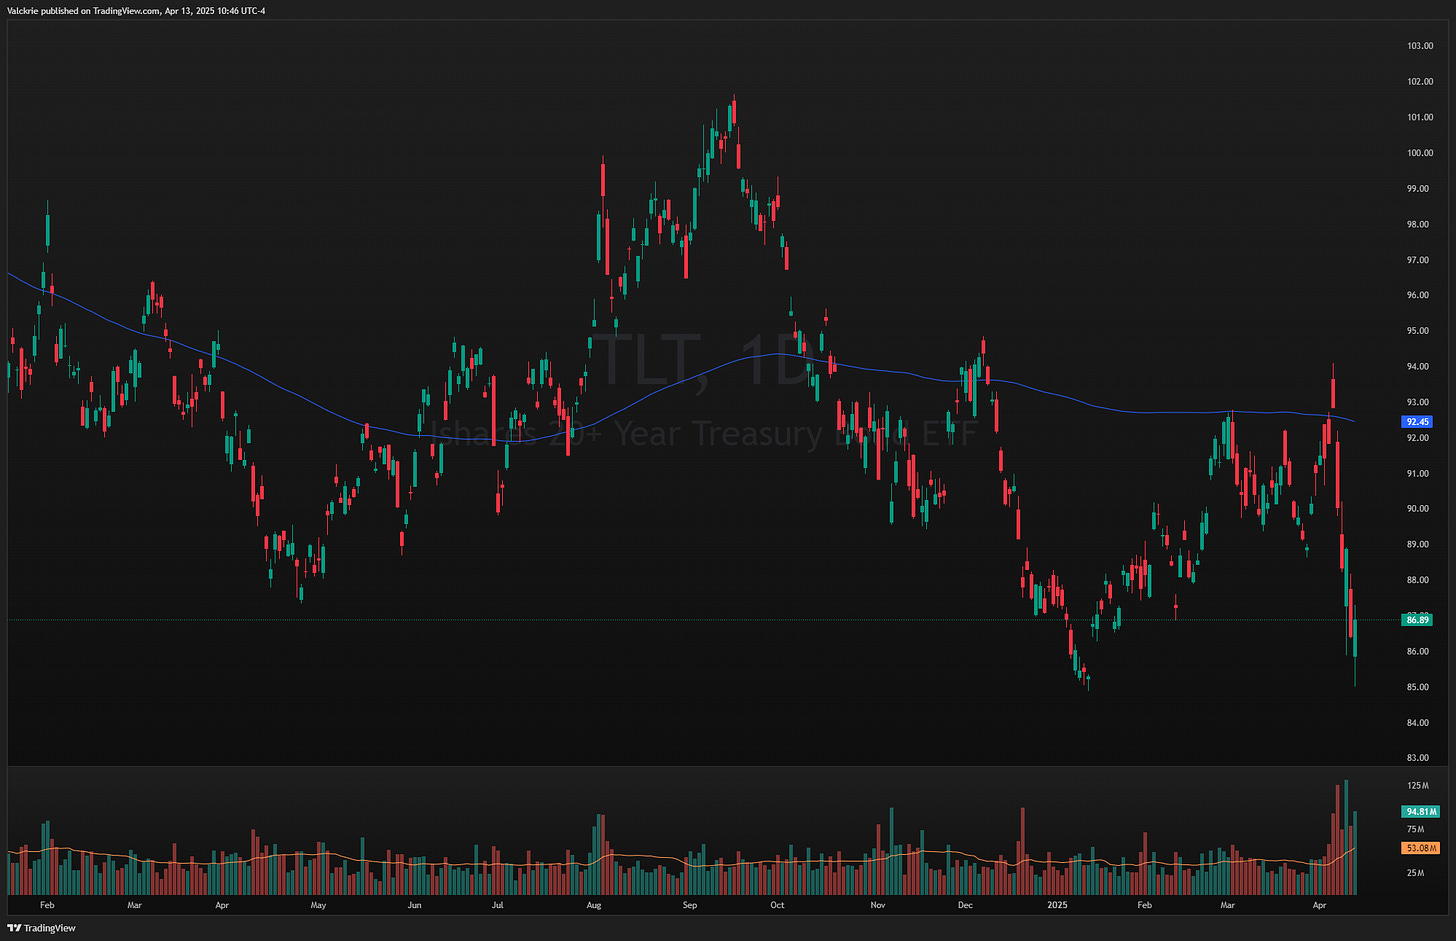Click the 75M volume axis label

[x=1415, y=829]
